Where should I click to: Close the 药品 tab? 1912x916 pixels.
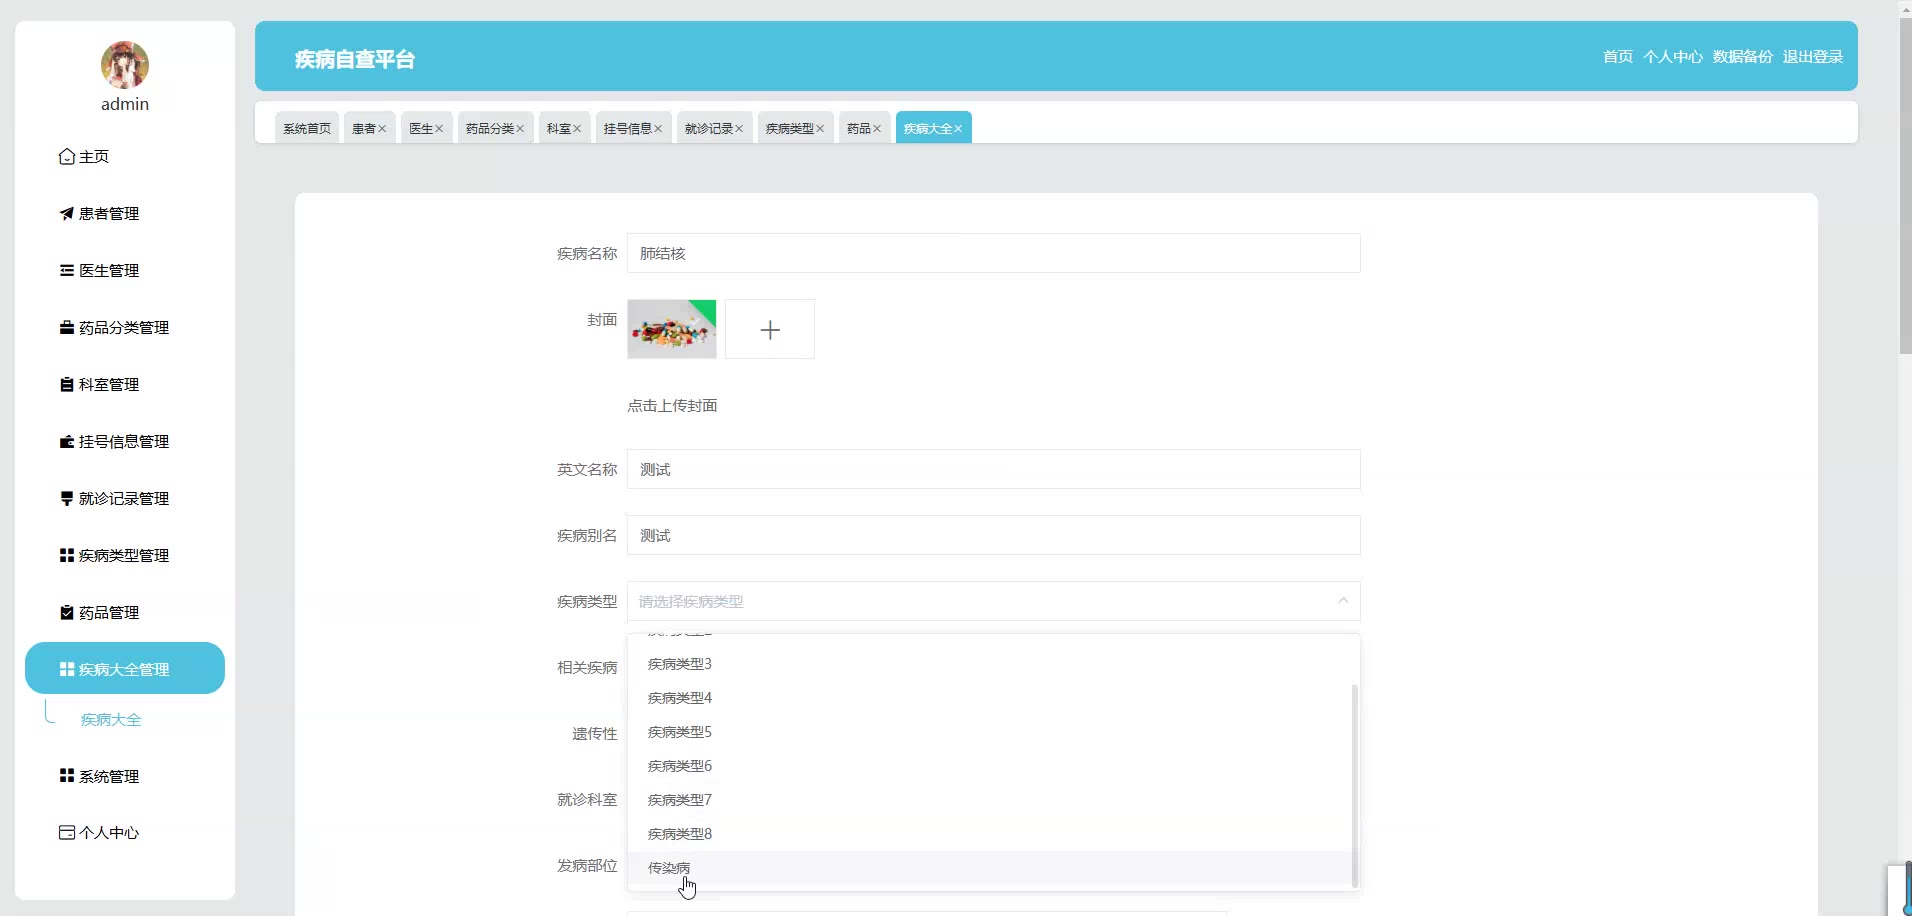(x=877, y=129)
